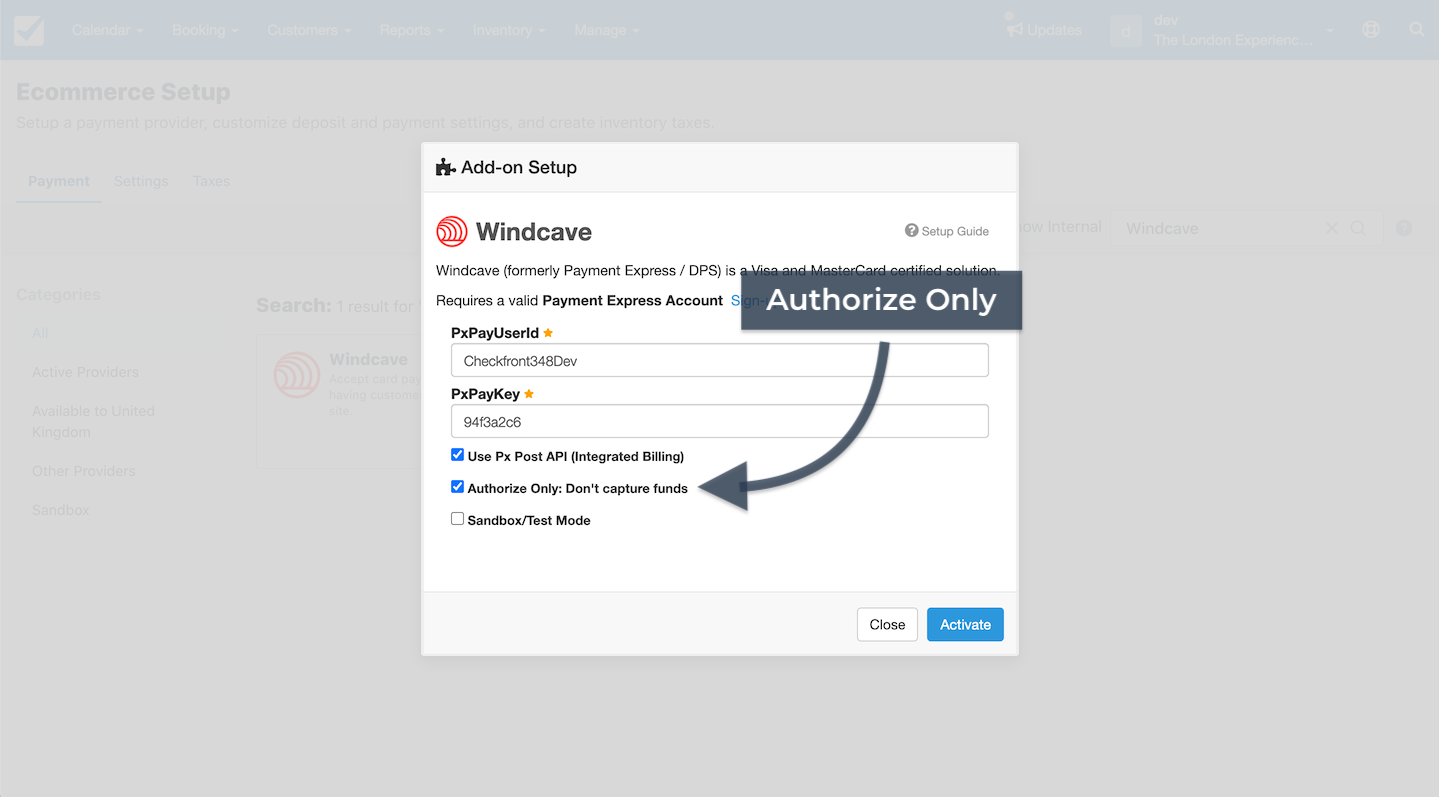Open the Setup Guide link
1439x797 pixels.
(947, 231)
